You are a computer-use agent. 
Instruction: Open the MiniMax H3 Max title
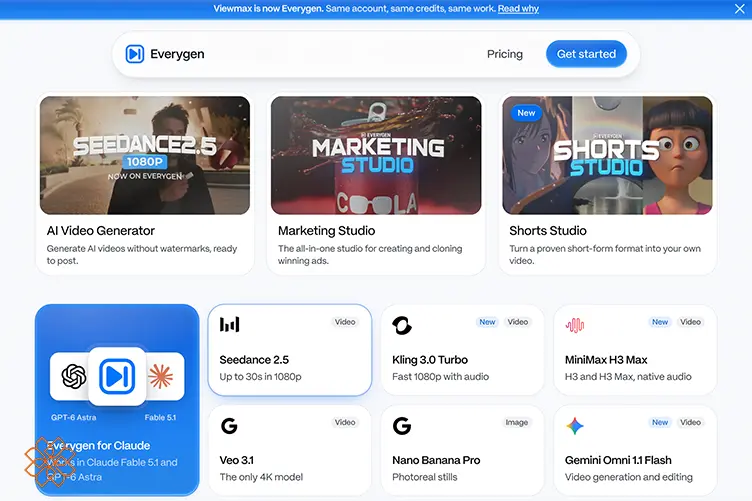pos(606,360)
